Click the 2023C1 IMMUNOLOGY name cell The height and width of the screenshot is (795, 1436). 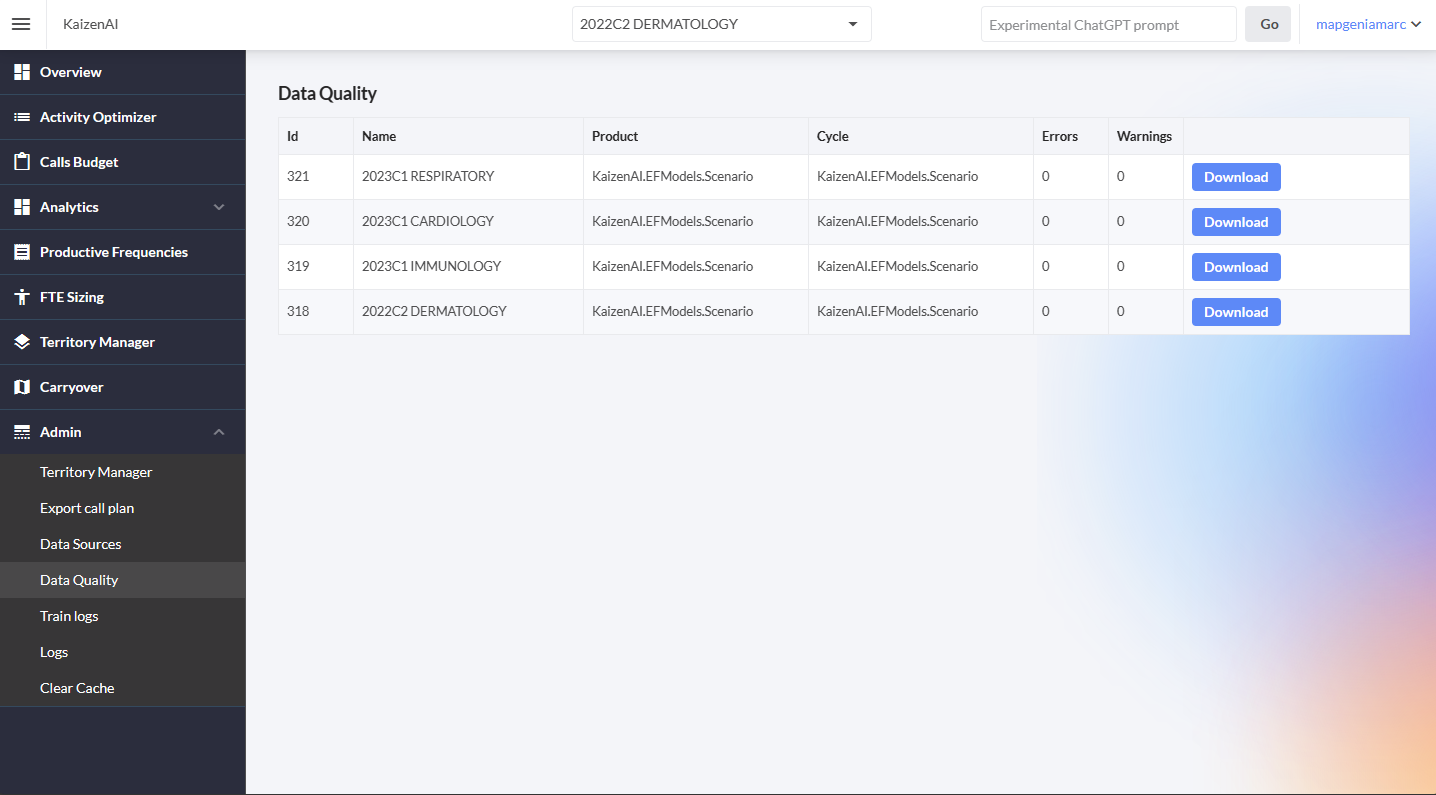point(468,267)
